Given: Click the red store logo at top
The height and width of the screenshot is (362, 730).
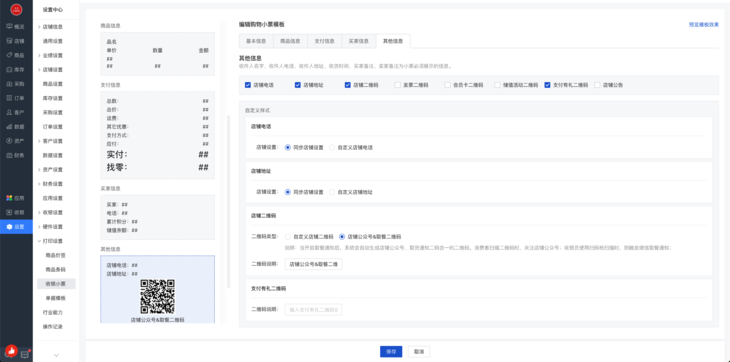Looking at the screenshot, I should [16, 9].
